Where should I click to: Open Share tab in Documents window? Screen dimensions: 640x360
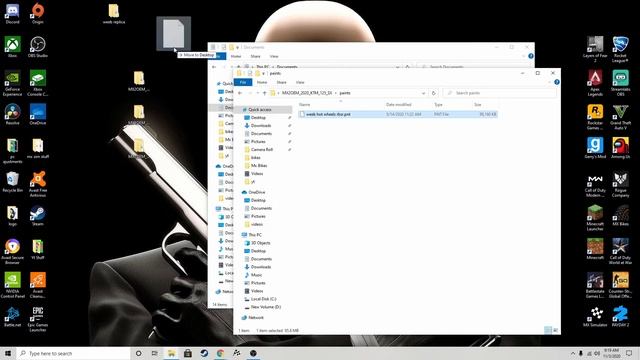256,56
